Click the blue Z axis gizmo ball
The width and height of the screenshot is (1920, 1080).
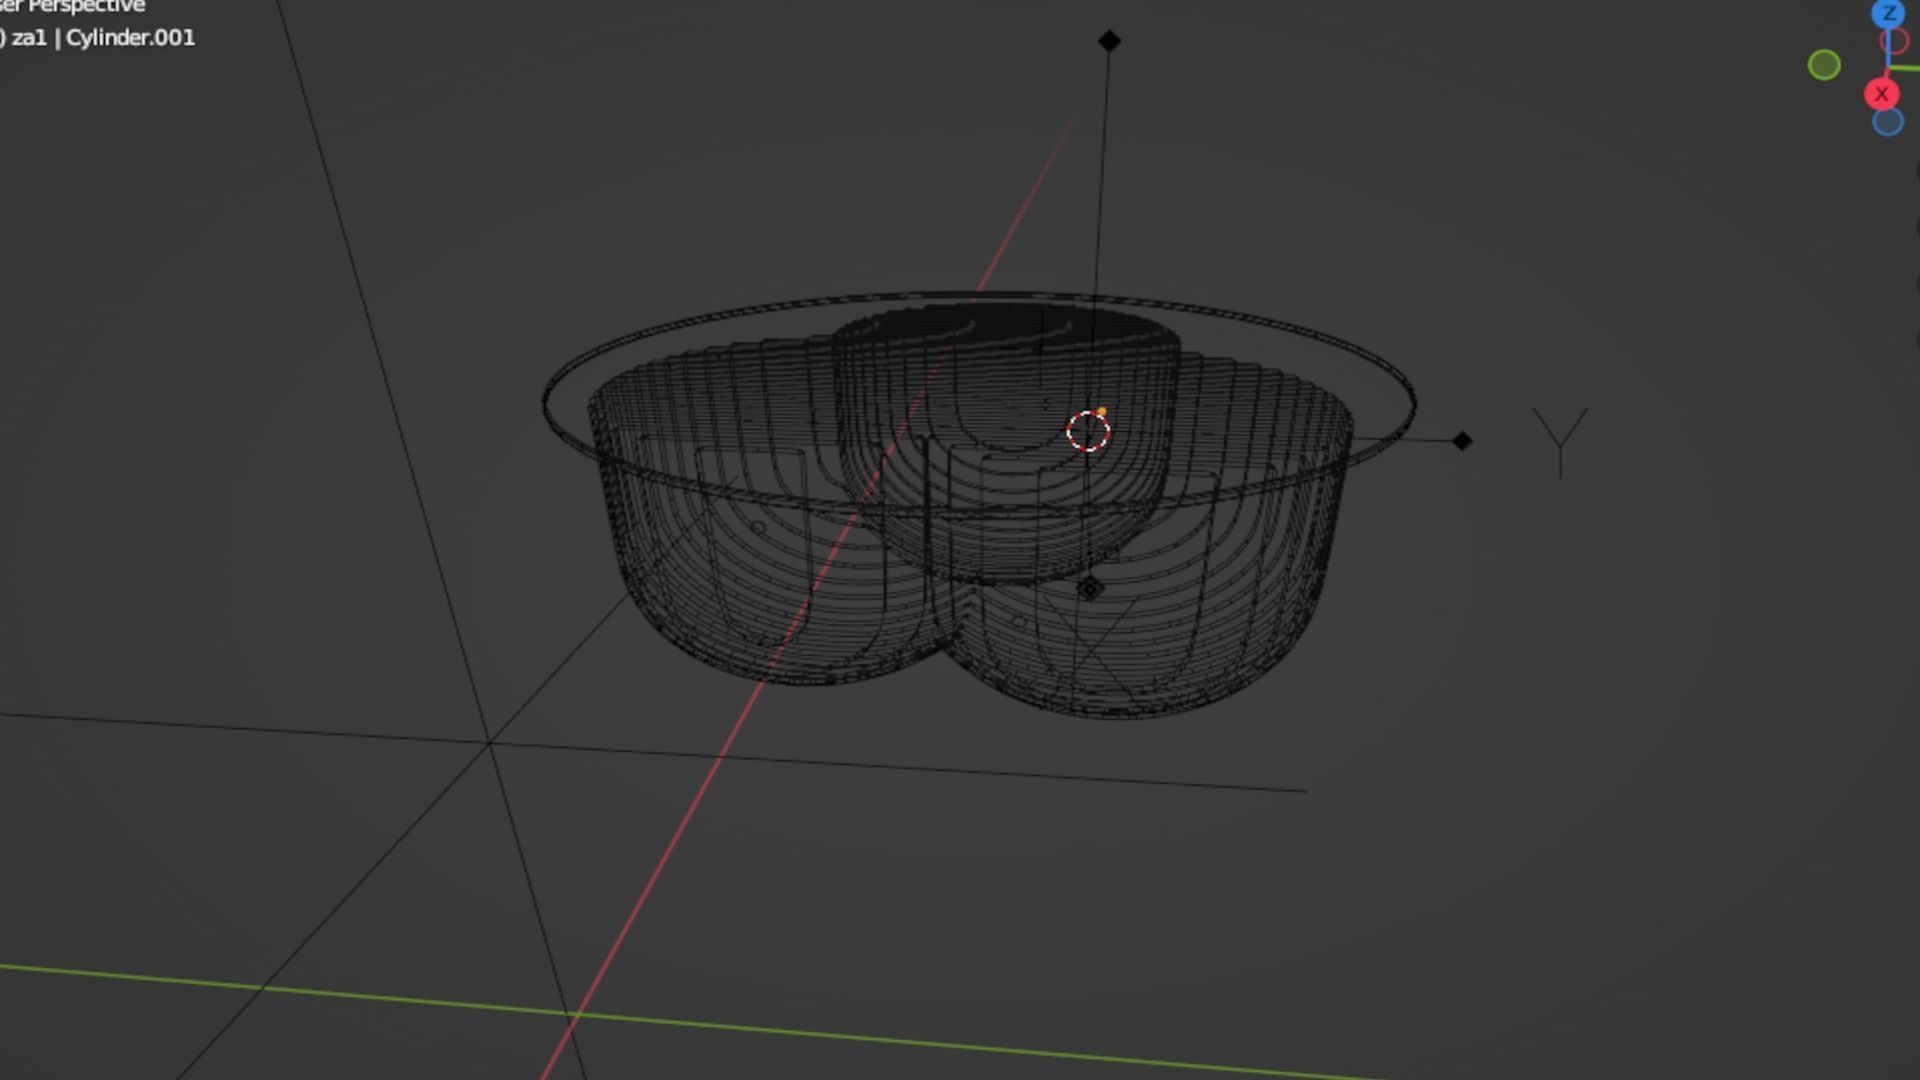pyautogui.click(x=1888, y=13)
